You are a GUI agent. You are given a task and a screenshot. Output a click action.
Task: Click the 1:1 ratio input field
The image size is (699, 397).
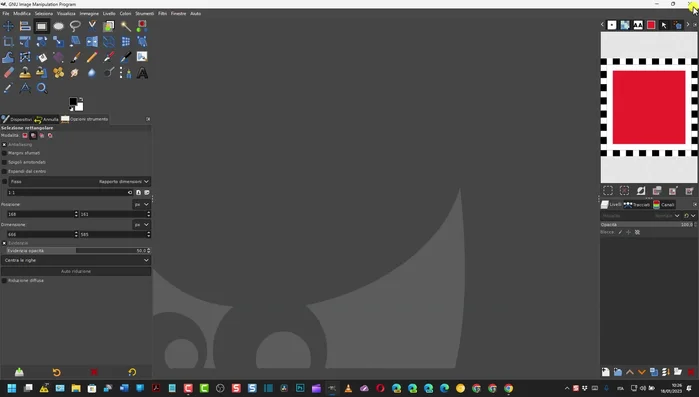click(x=70, y=192)
